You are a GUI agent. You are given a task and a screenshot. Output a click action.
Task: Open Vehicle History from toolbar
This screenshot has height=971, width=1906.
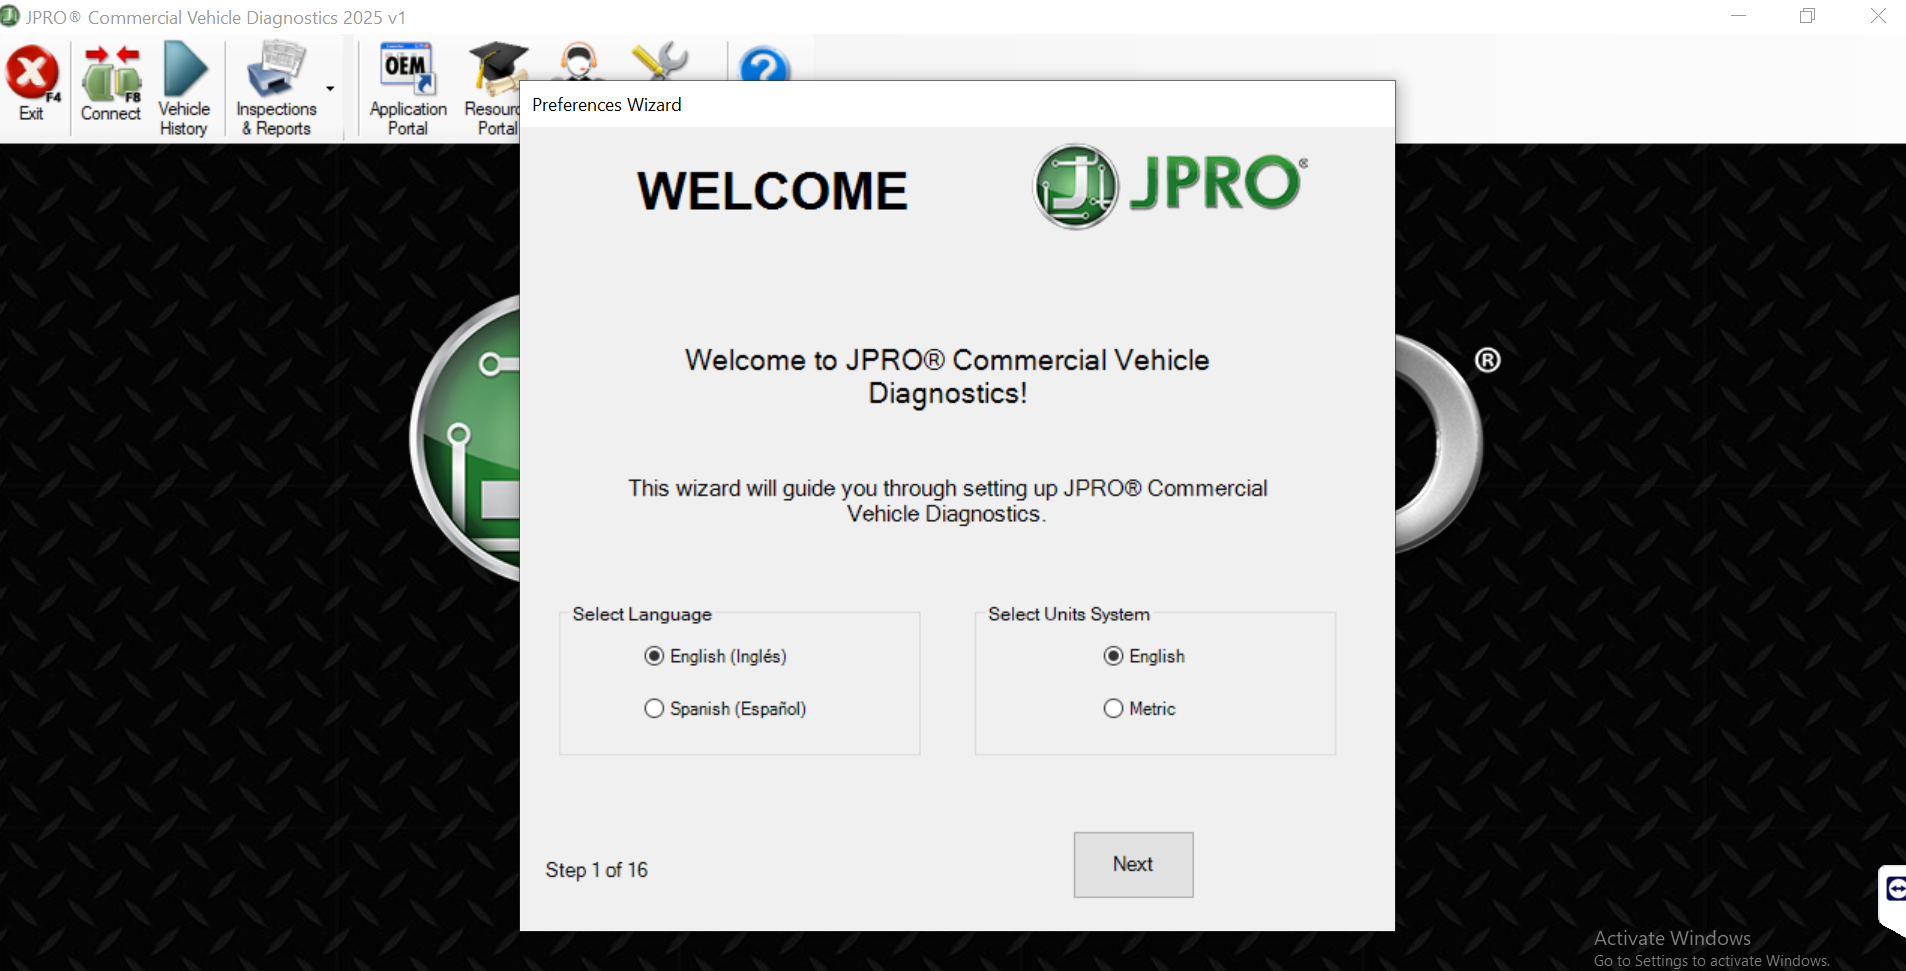click(184, 89)
